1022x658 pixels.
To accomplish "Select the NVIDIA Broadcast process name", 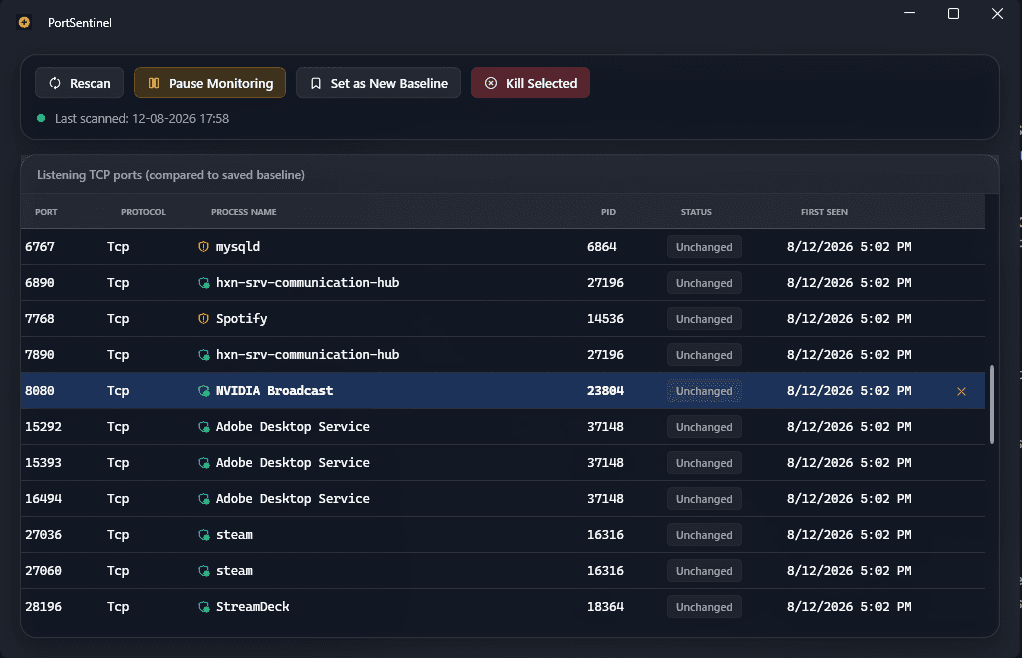I will click(x=274, y=391).
